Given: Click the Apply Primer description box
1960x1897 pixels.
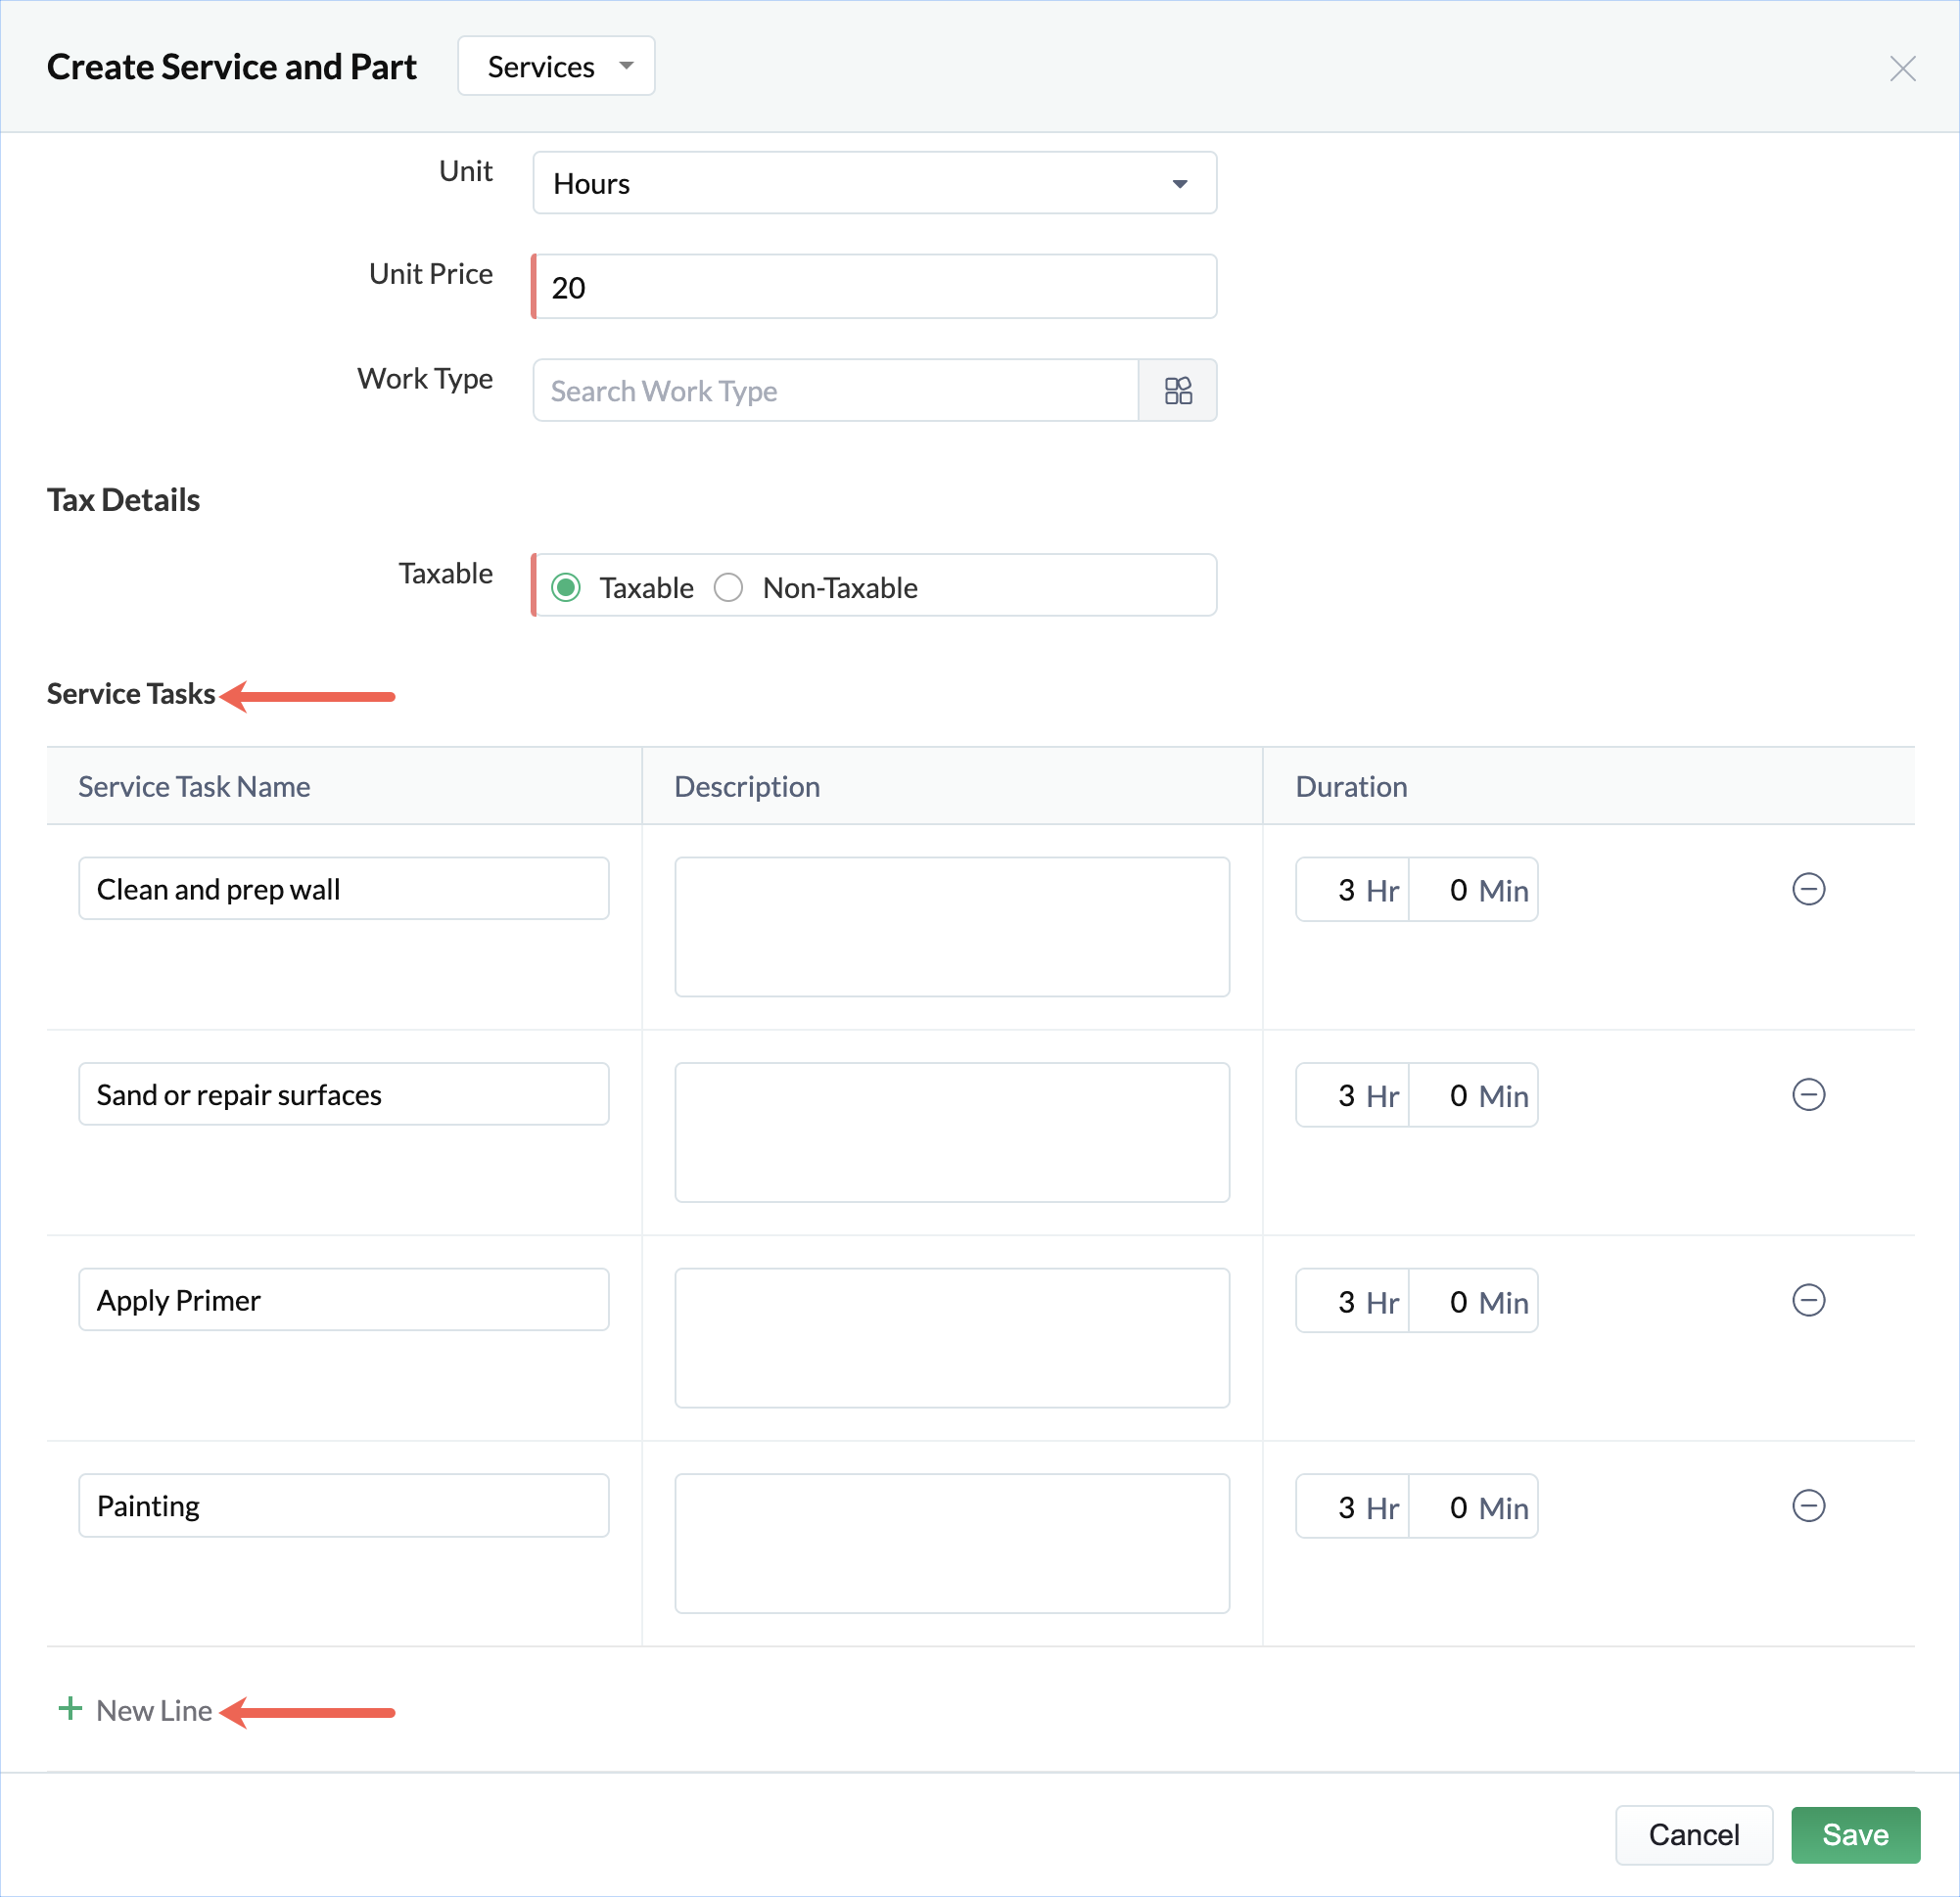Looking at the screenshot, I should (951, 1337).
